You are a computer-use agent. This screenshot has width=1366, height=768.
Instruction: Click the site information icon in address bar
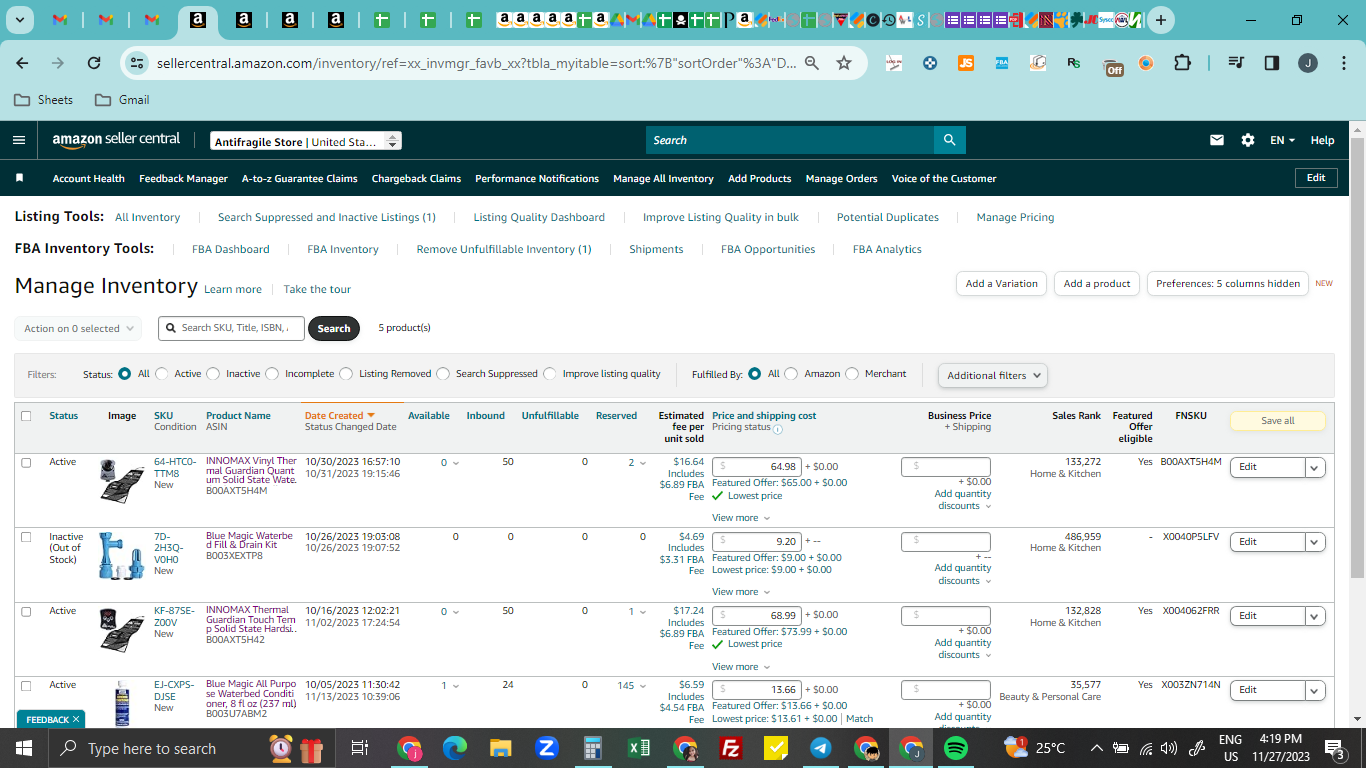click(x=138, y=63)
